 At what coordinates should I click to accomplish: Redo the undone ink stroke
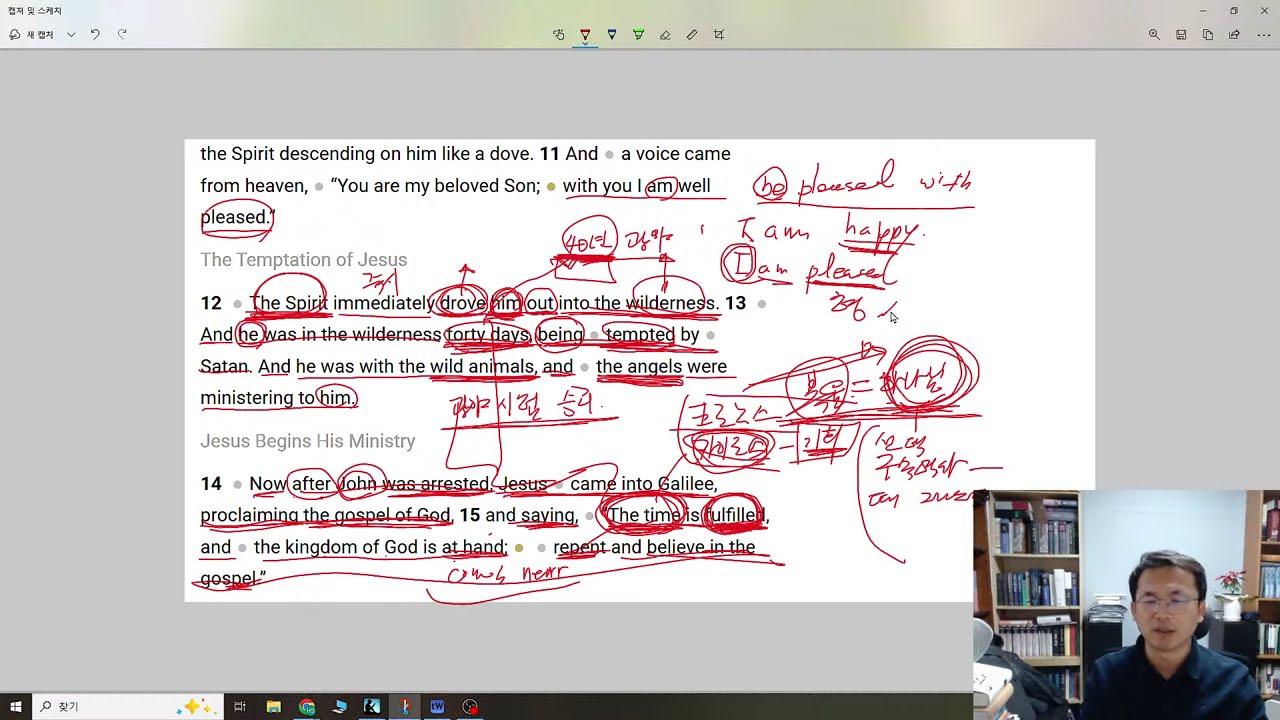click(x=122, y=34)
